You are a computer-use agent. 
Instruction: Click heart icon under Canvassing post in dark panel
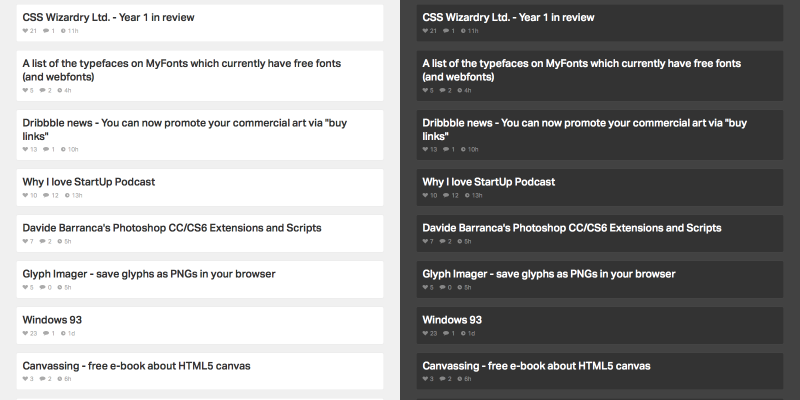pyautogui.click(x=425, y=379)
